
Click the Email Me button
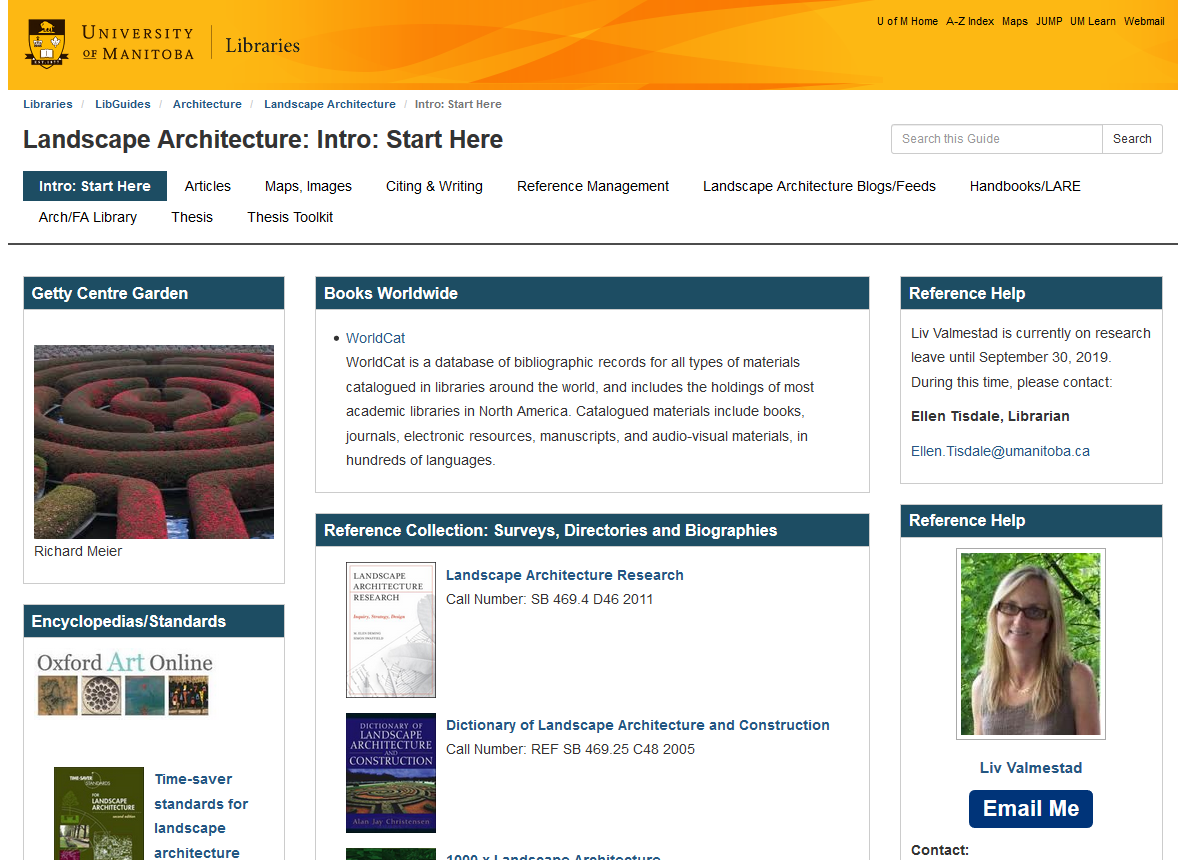pos(1030,809)
